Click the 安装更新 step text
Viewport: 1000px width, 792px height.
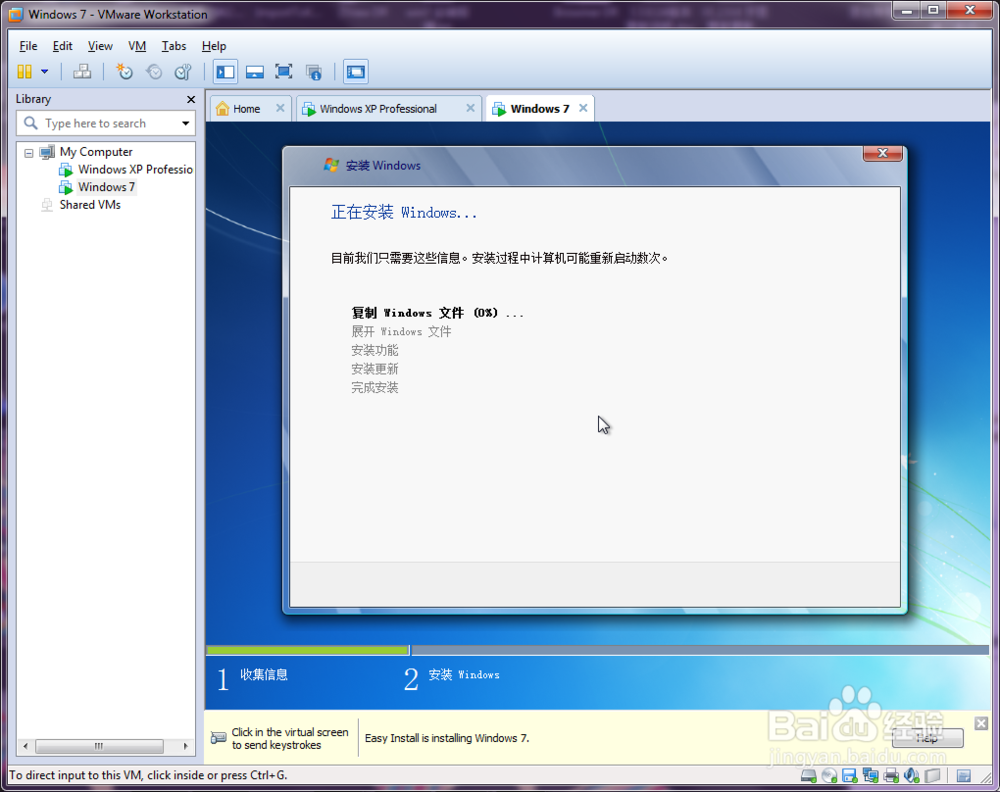pos(374,369)
